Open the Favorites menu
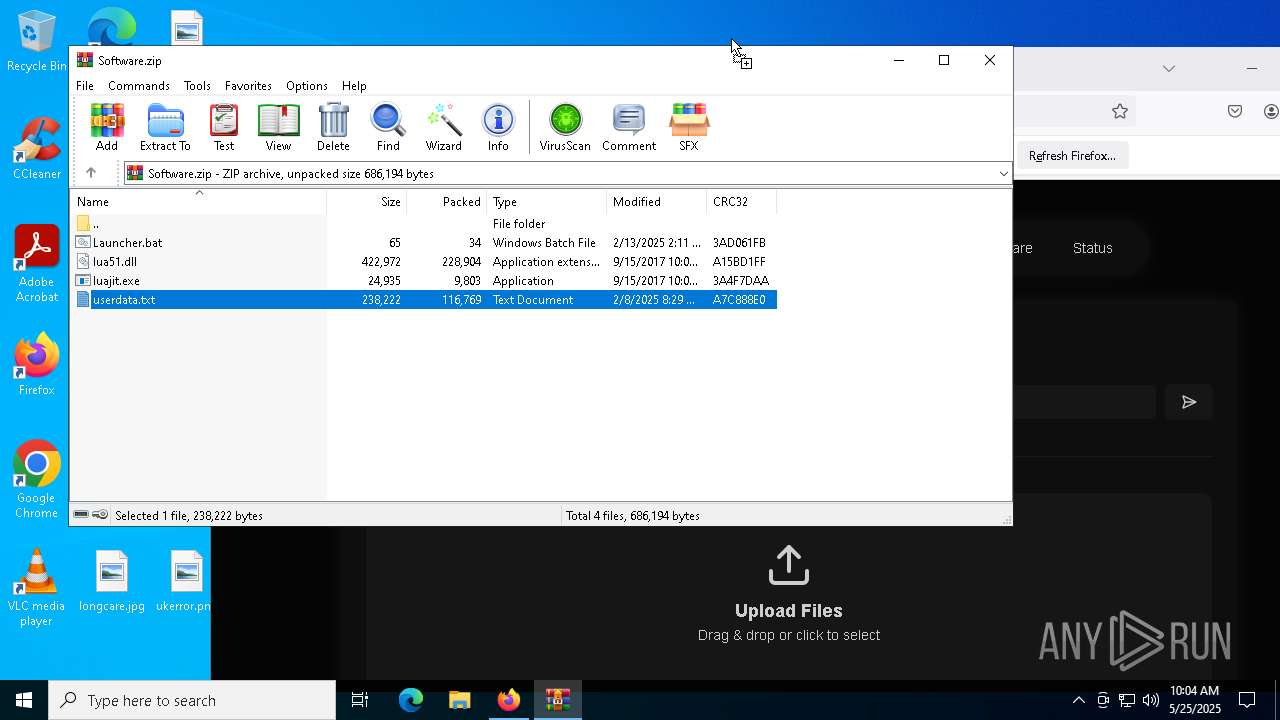The image size is (1280, 720). click(248, 86)
